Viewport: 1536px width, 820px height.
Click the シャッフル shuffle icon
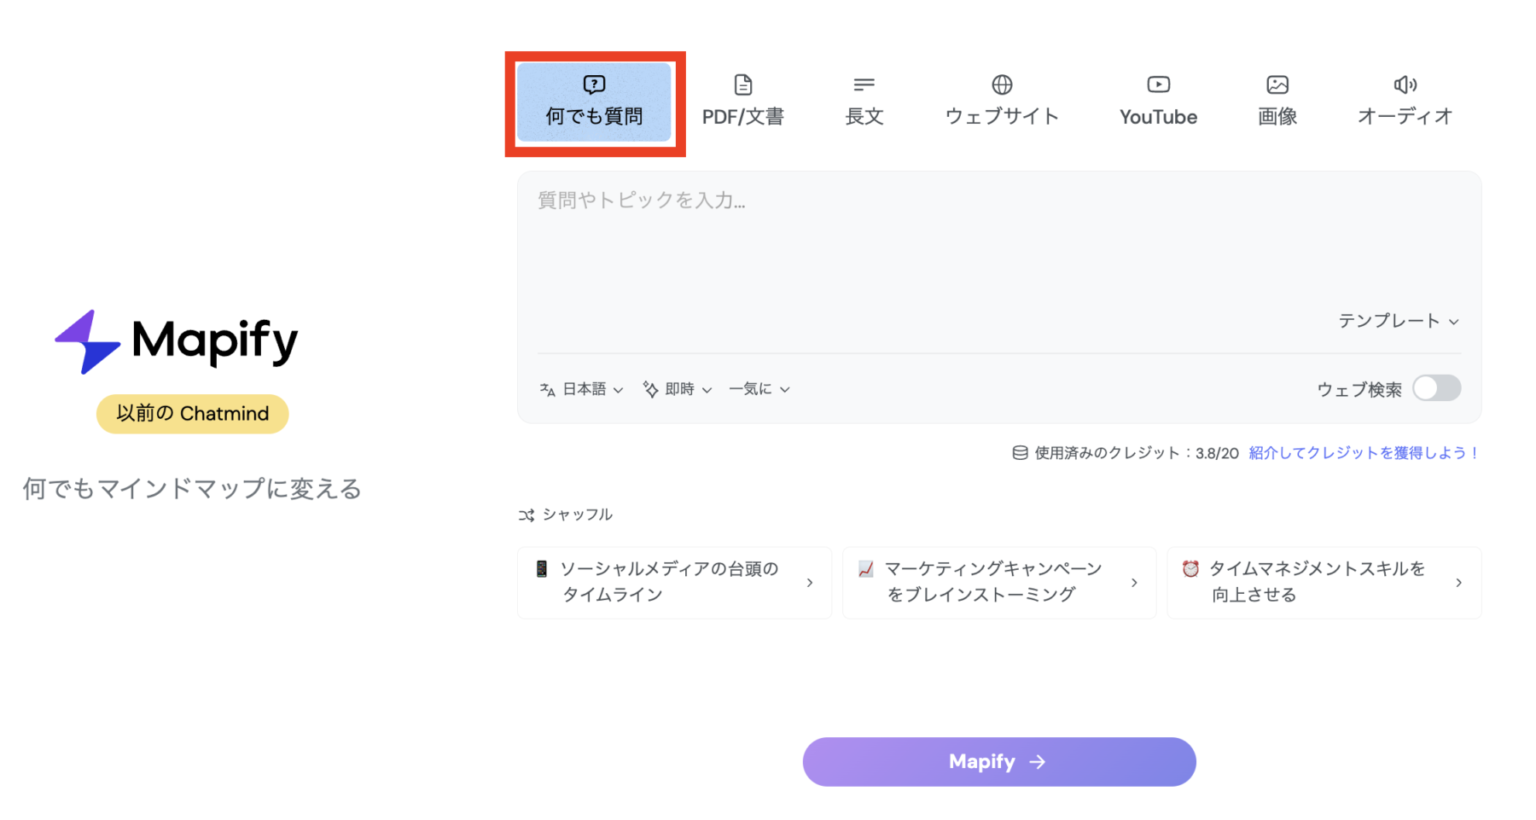[526, 514]
